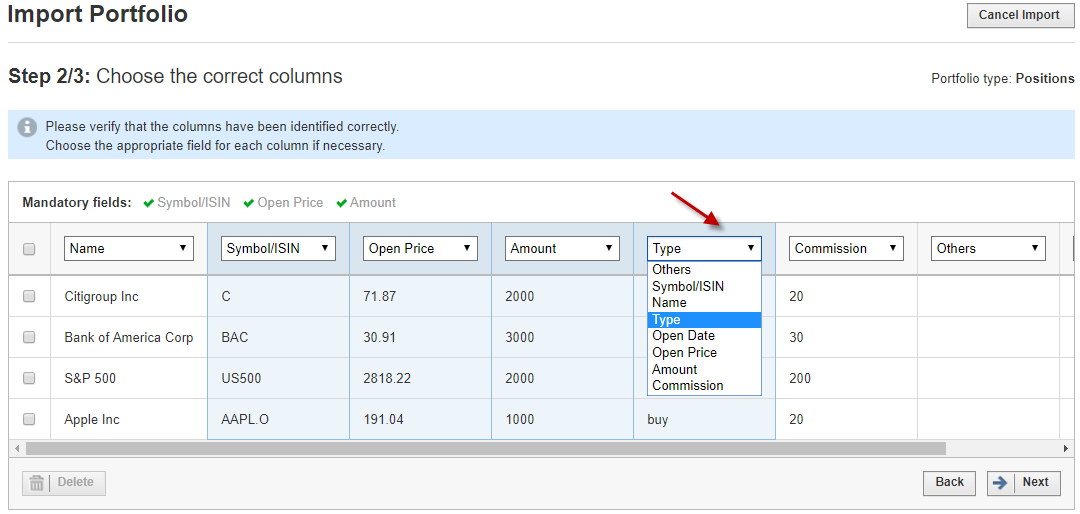
Task: Check the Citigroup Inc row checkbox
Action: pos(29,296)
